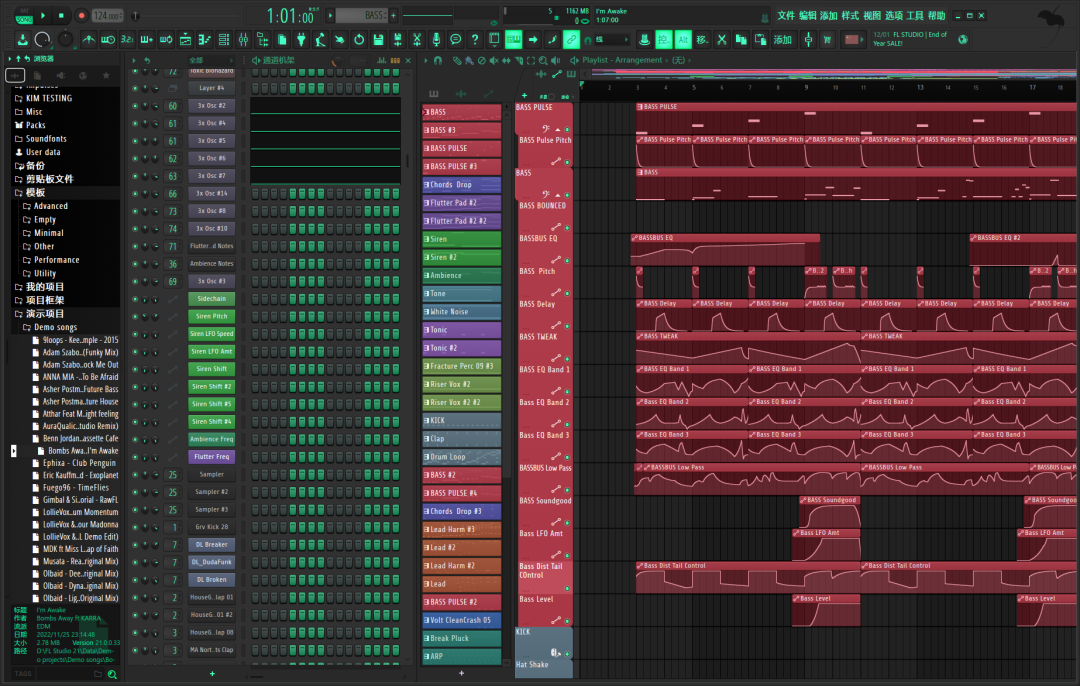Click the 添加 button in the toolbar
The width and height of the screenshot is (1080, 686).
(780, 40)
